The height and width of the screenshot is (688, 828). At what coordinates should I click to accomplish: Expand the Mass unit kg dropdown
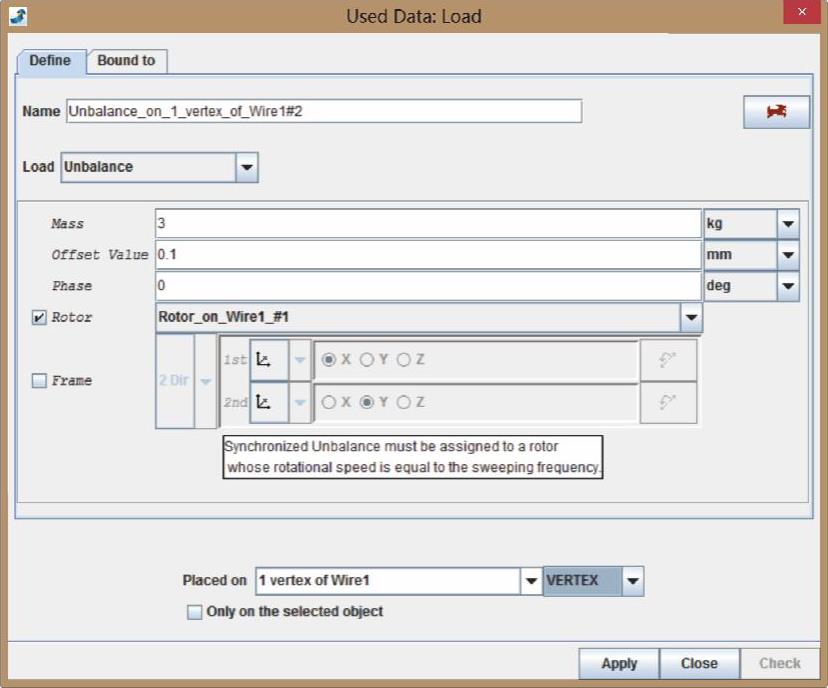coord(788,224)
